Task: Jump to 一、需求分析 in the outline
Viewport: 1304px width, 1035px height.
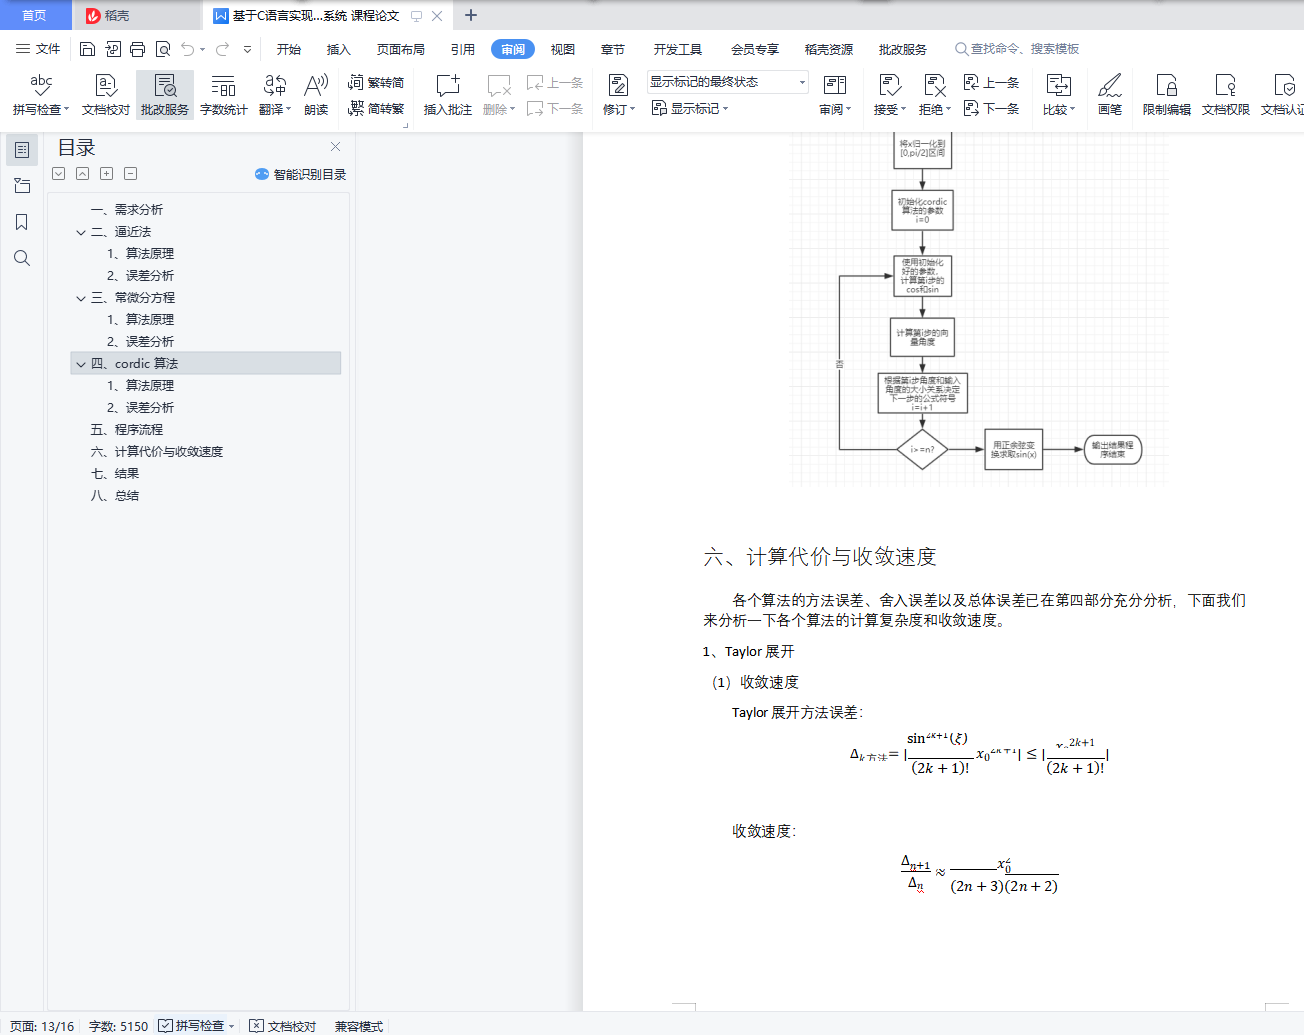Action: pos(127,210)
